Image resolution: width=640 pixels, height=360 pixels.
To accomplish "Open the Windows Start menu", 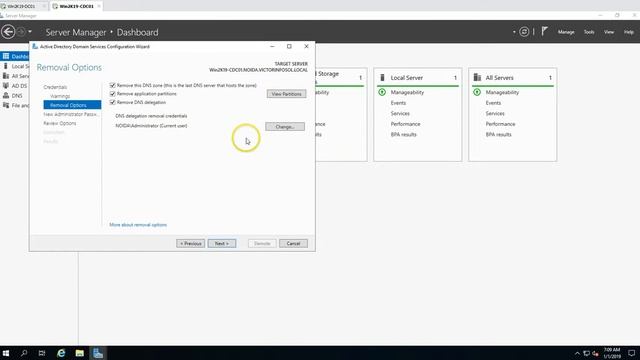I will [x=6, y=353].
